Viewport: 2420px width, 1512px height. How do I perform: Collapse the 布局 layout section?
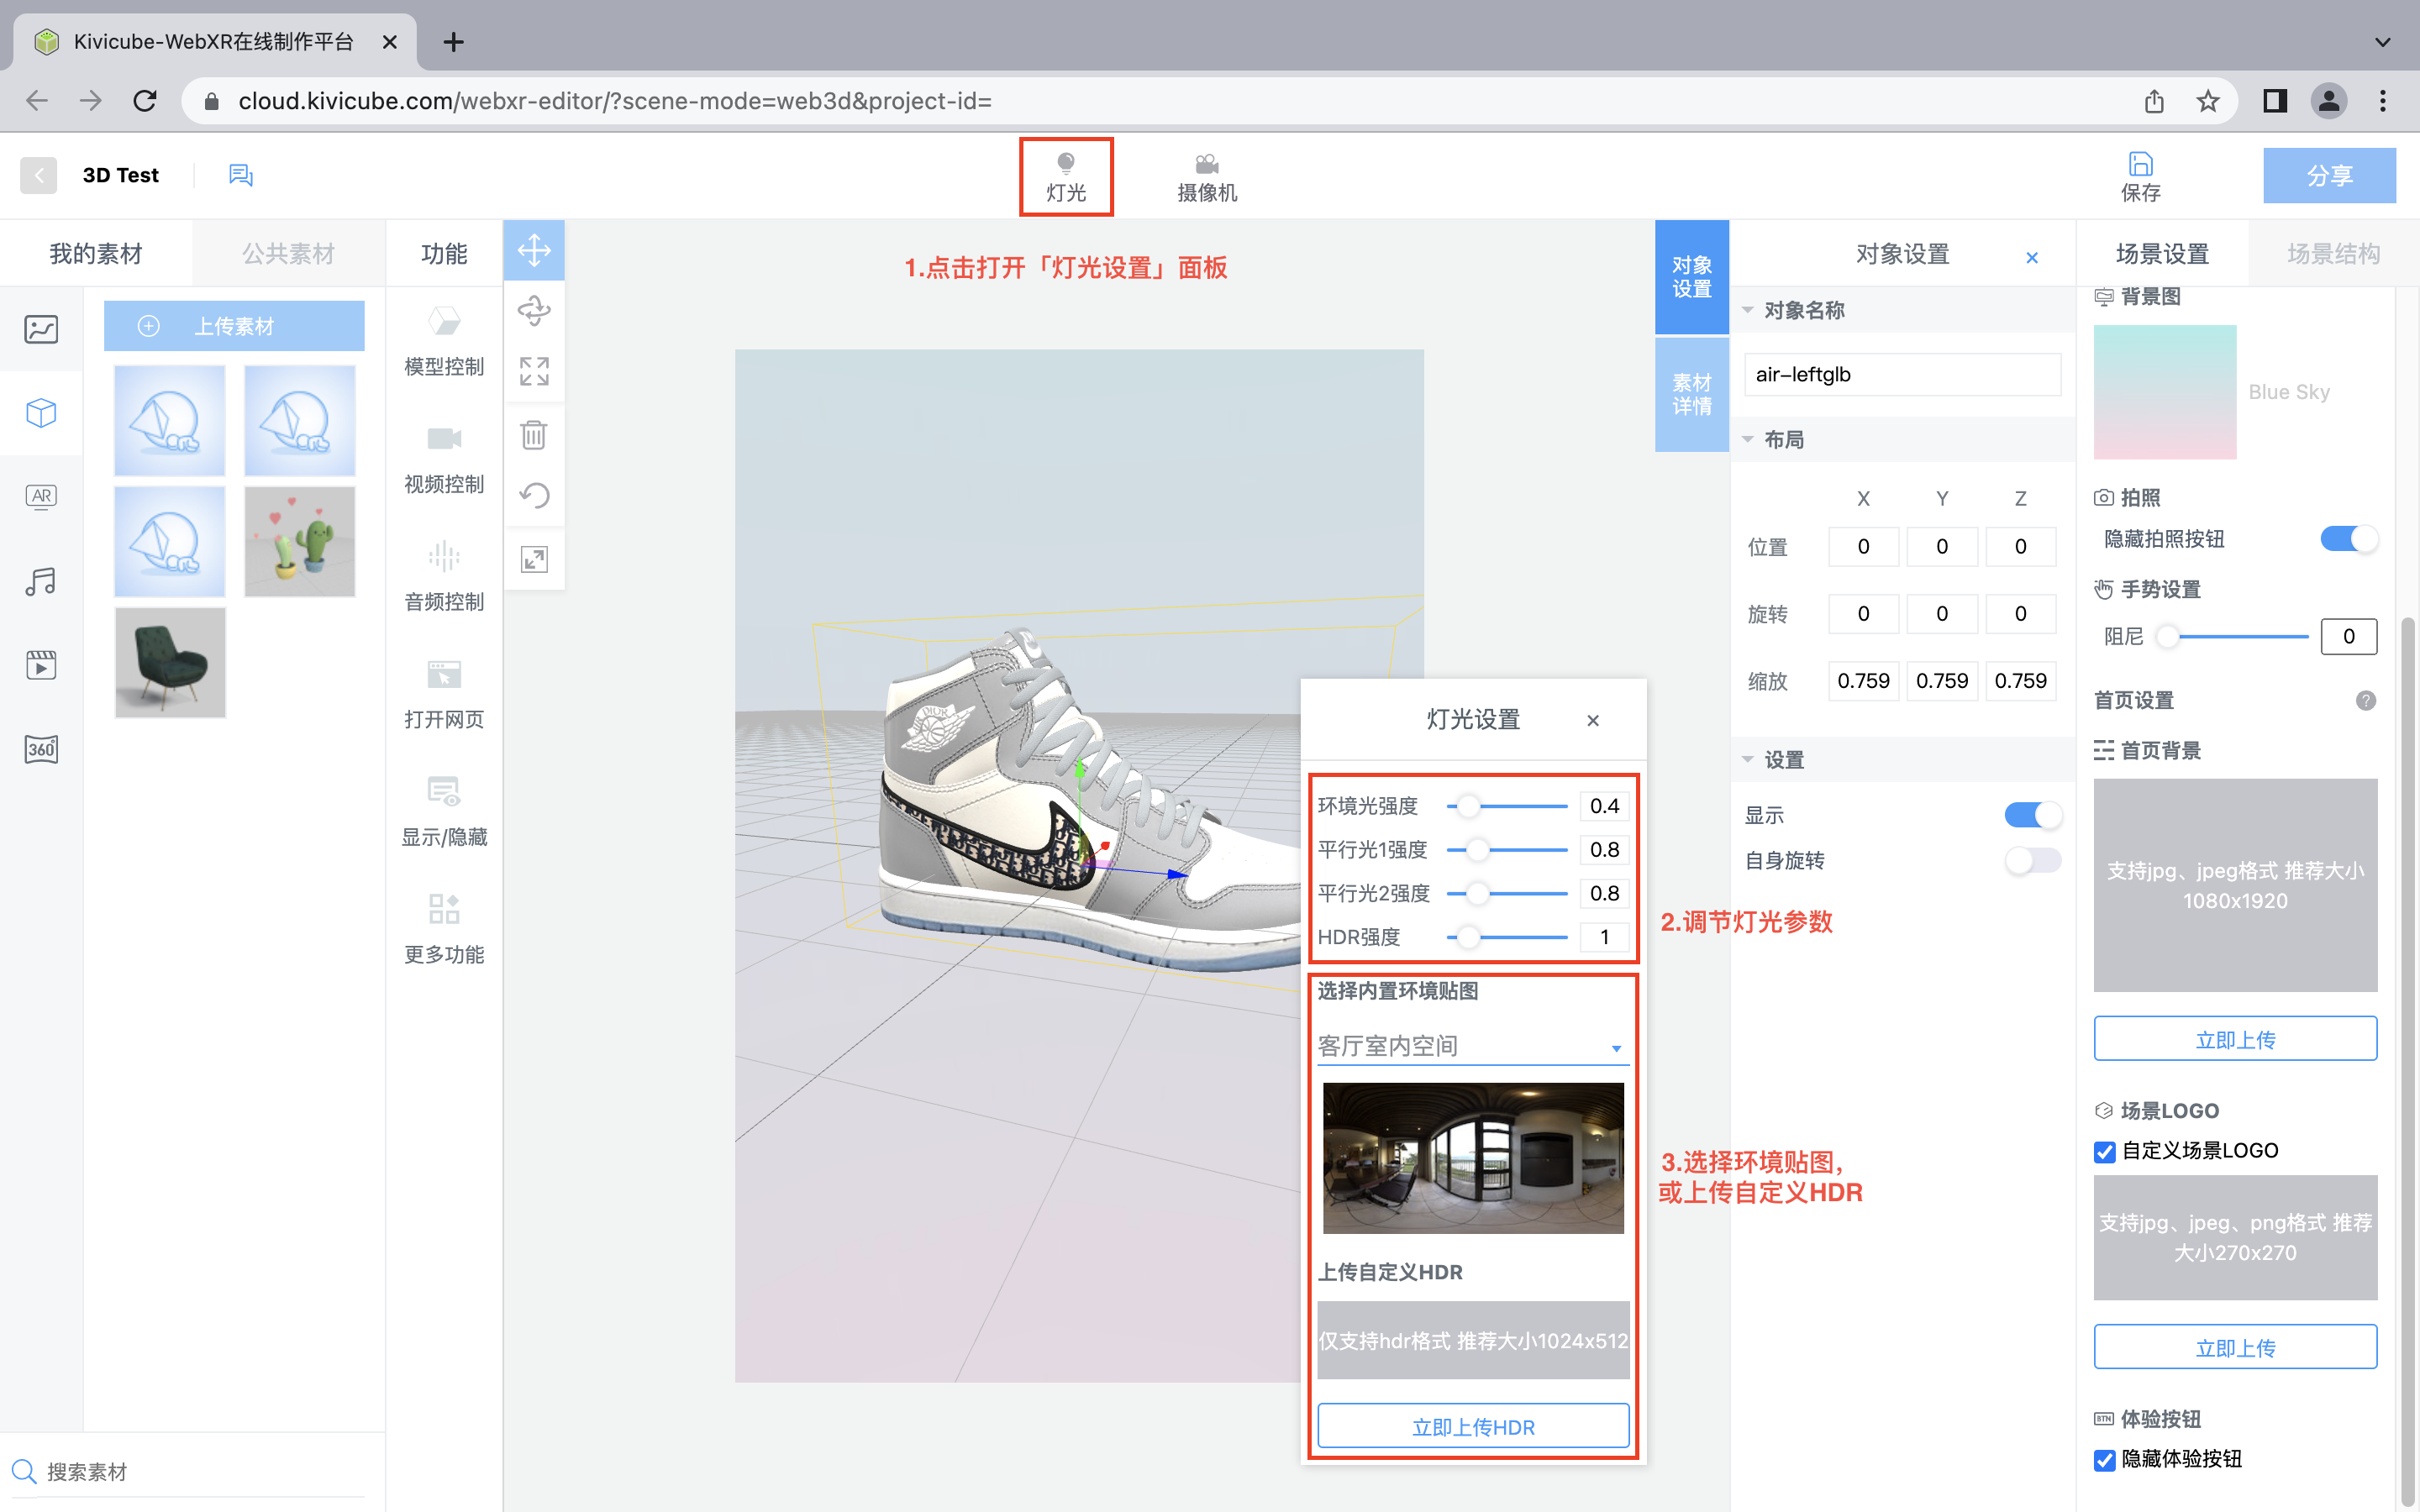point(1748,439)
